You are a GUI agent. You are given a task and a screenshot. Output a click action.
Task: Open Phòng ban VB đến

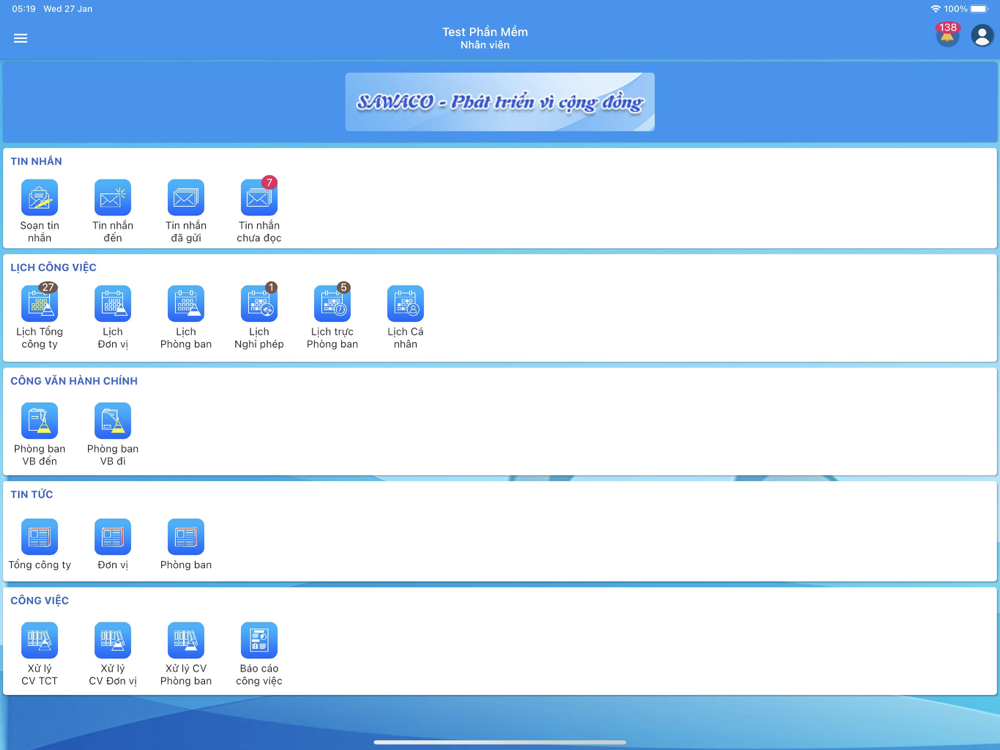[x=40, y=421]
